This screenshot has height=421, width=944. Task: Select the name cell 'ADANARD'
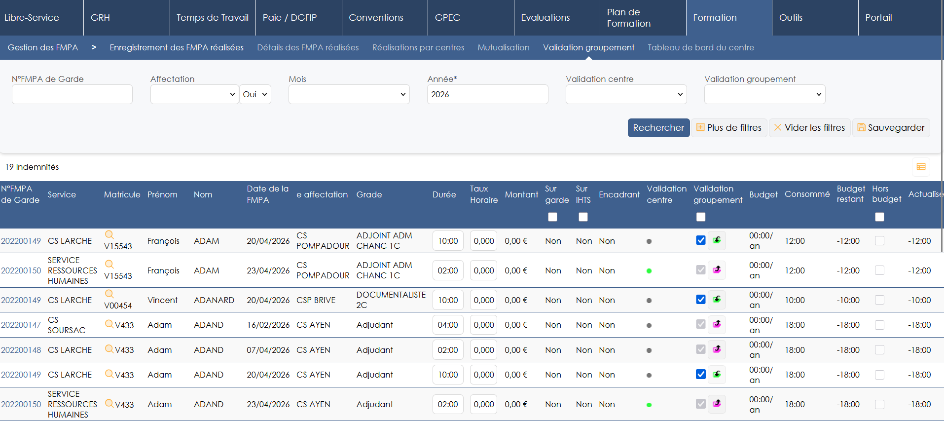pyautogui.click(x=214, y=300)
